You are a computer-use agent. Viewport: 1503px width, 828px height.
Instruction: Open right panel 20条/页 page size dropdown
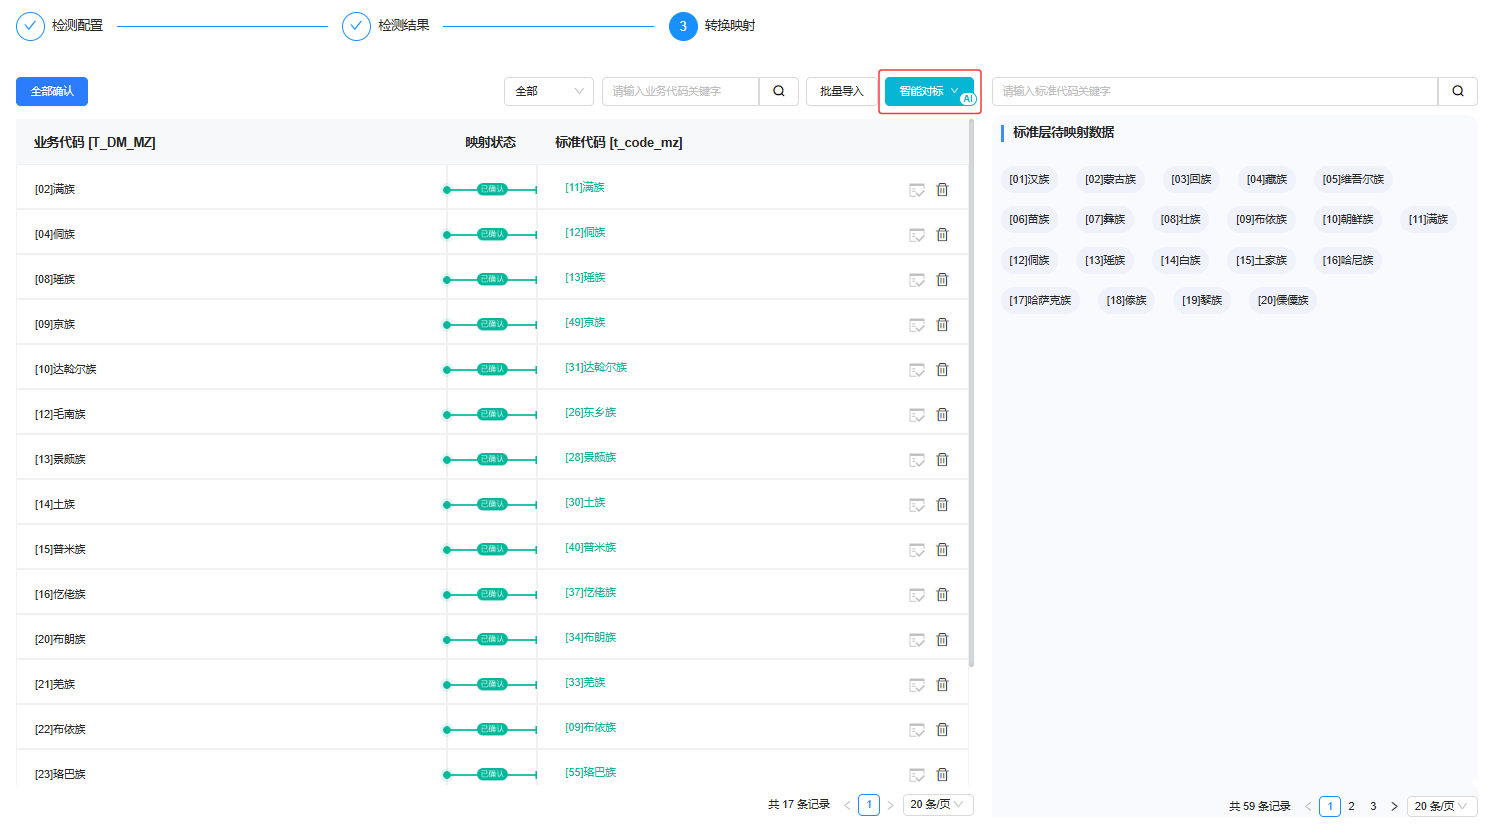(1441, 806)
